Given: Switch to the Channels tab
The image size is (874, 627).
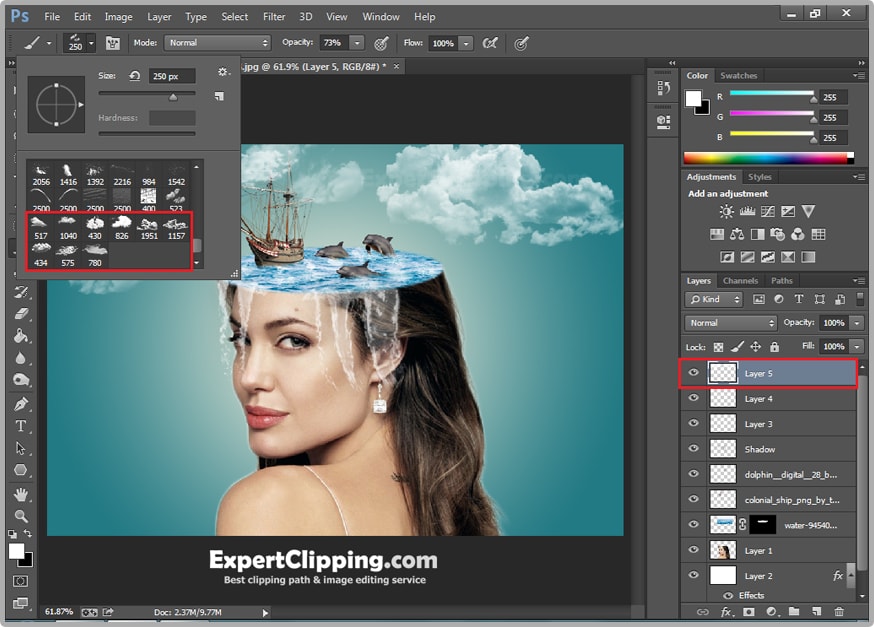Looking at the screenshot, I should point(740,281).
